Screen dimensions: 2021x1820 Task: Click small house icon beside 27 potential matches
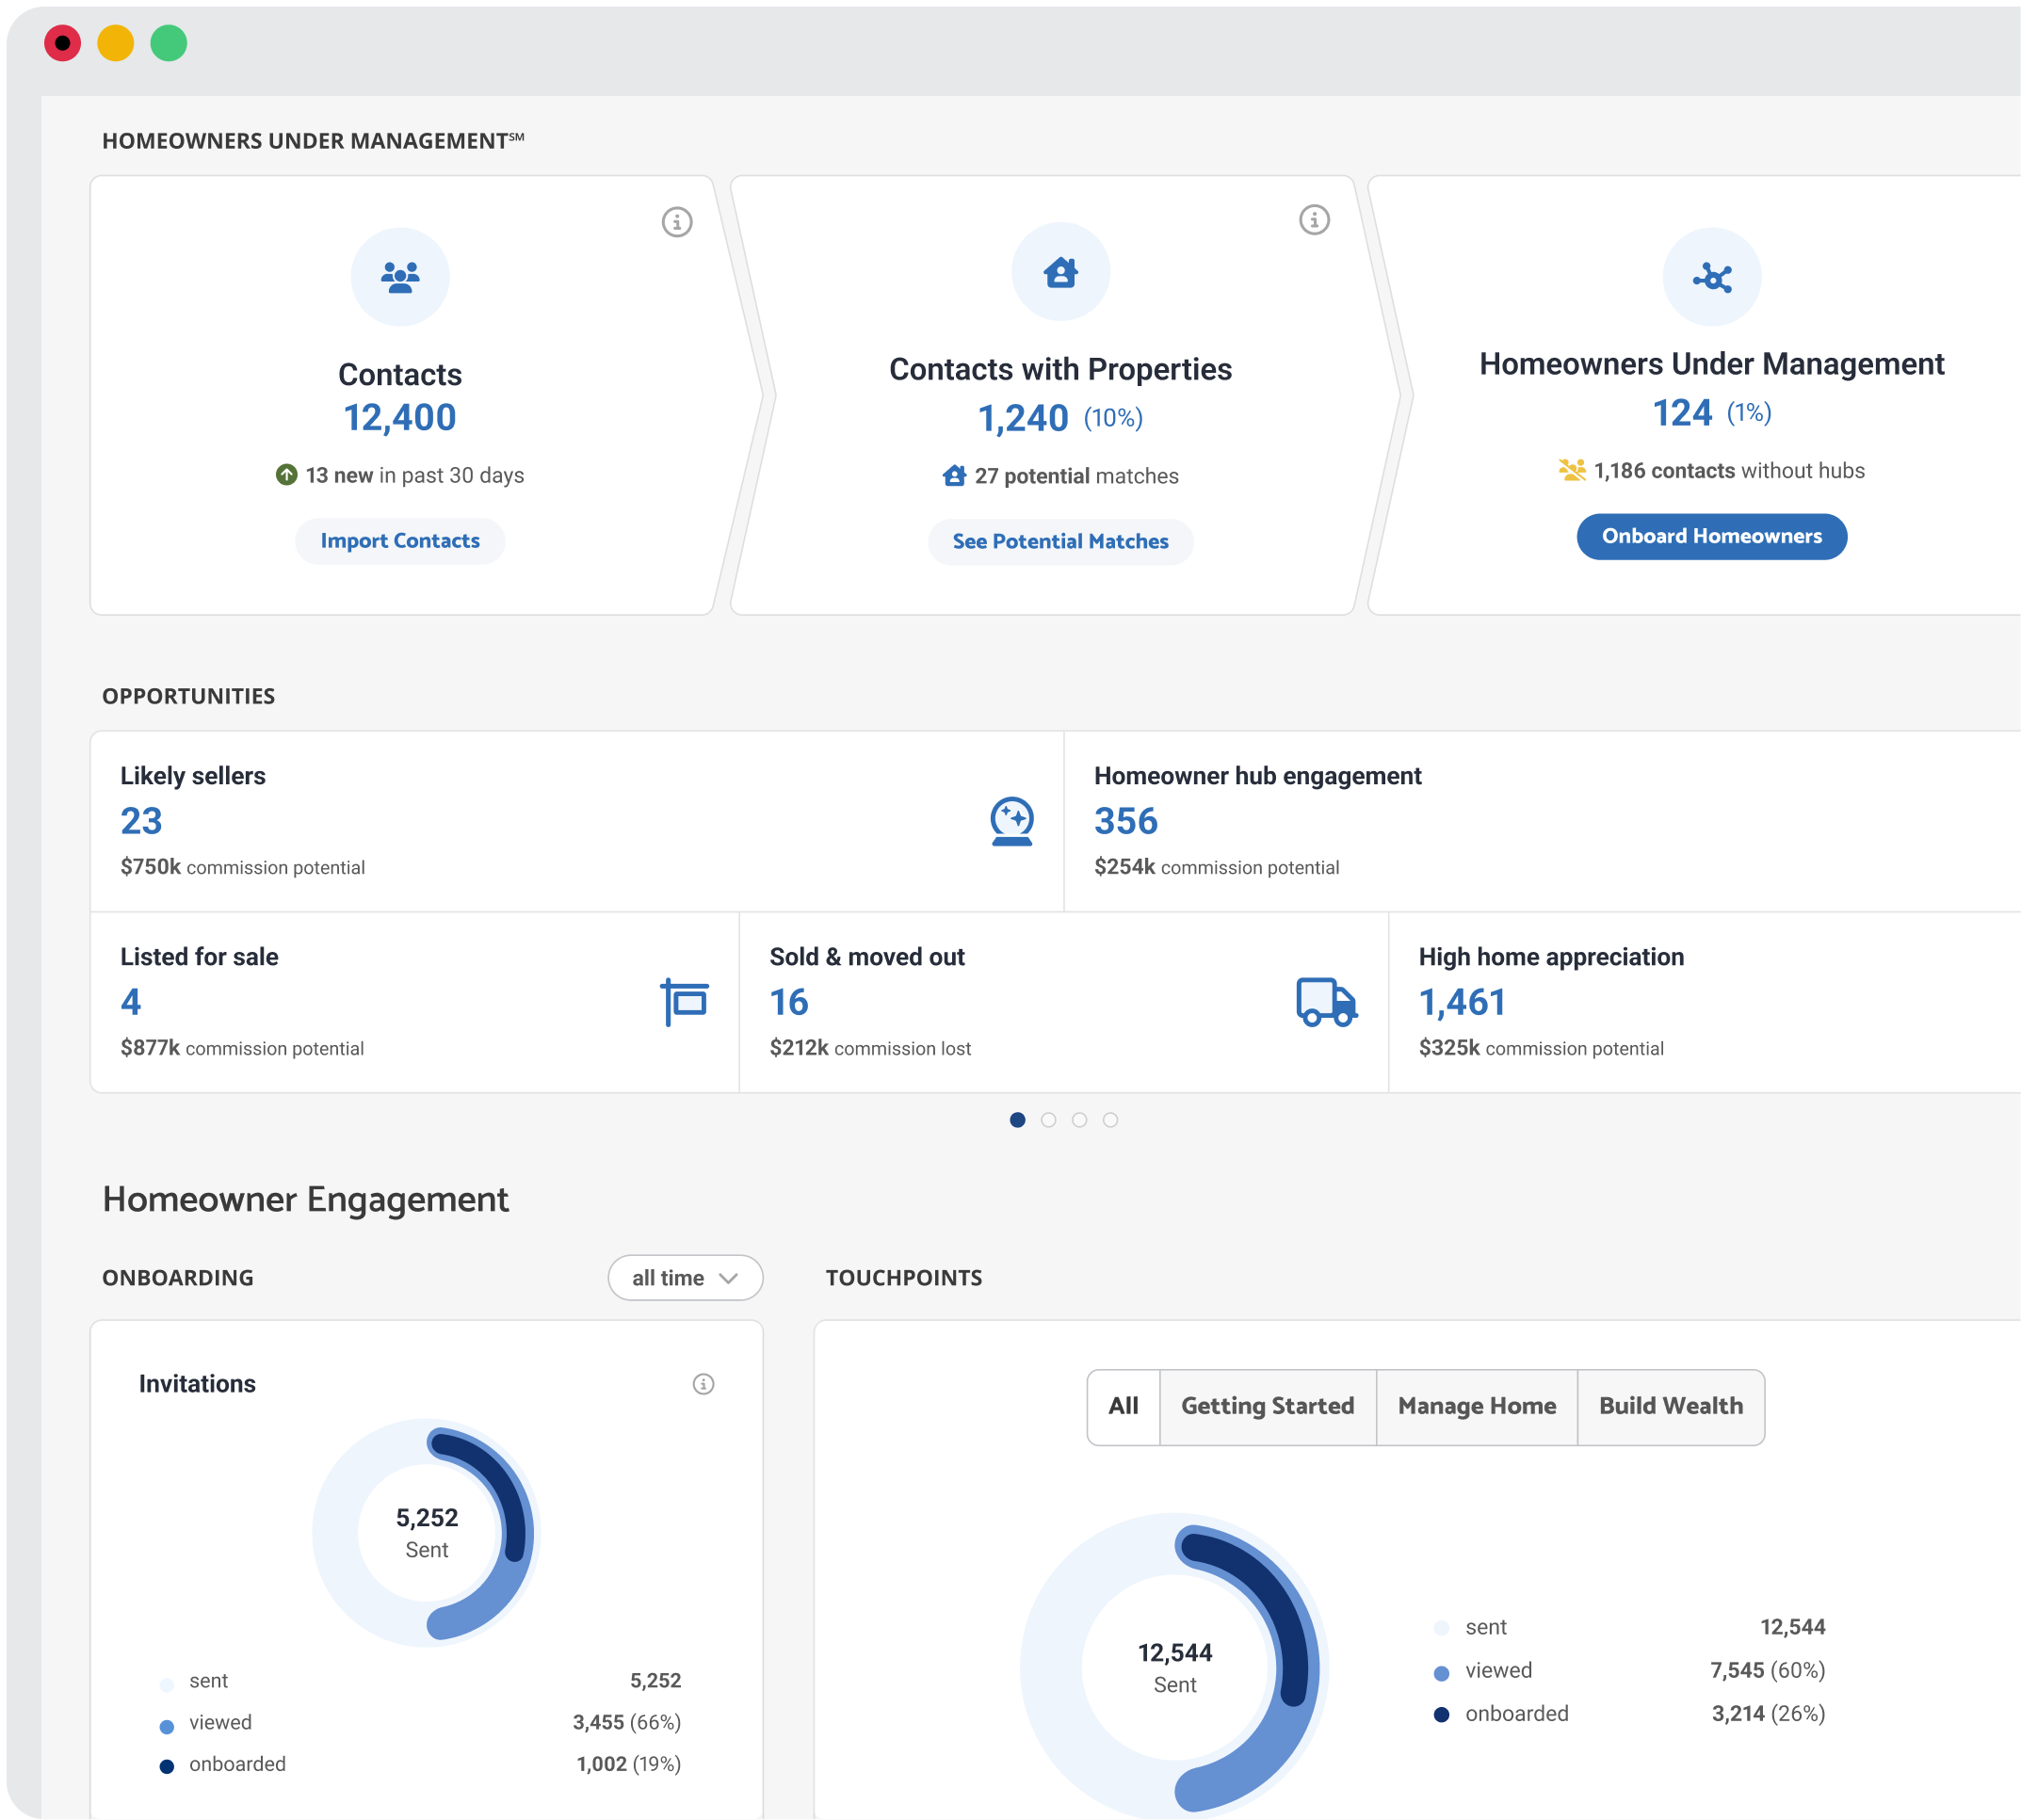point(954,475)
